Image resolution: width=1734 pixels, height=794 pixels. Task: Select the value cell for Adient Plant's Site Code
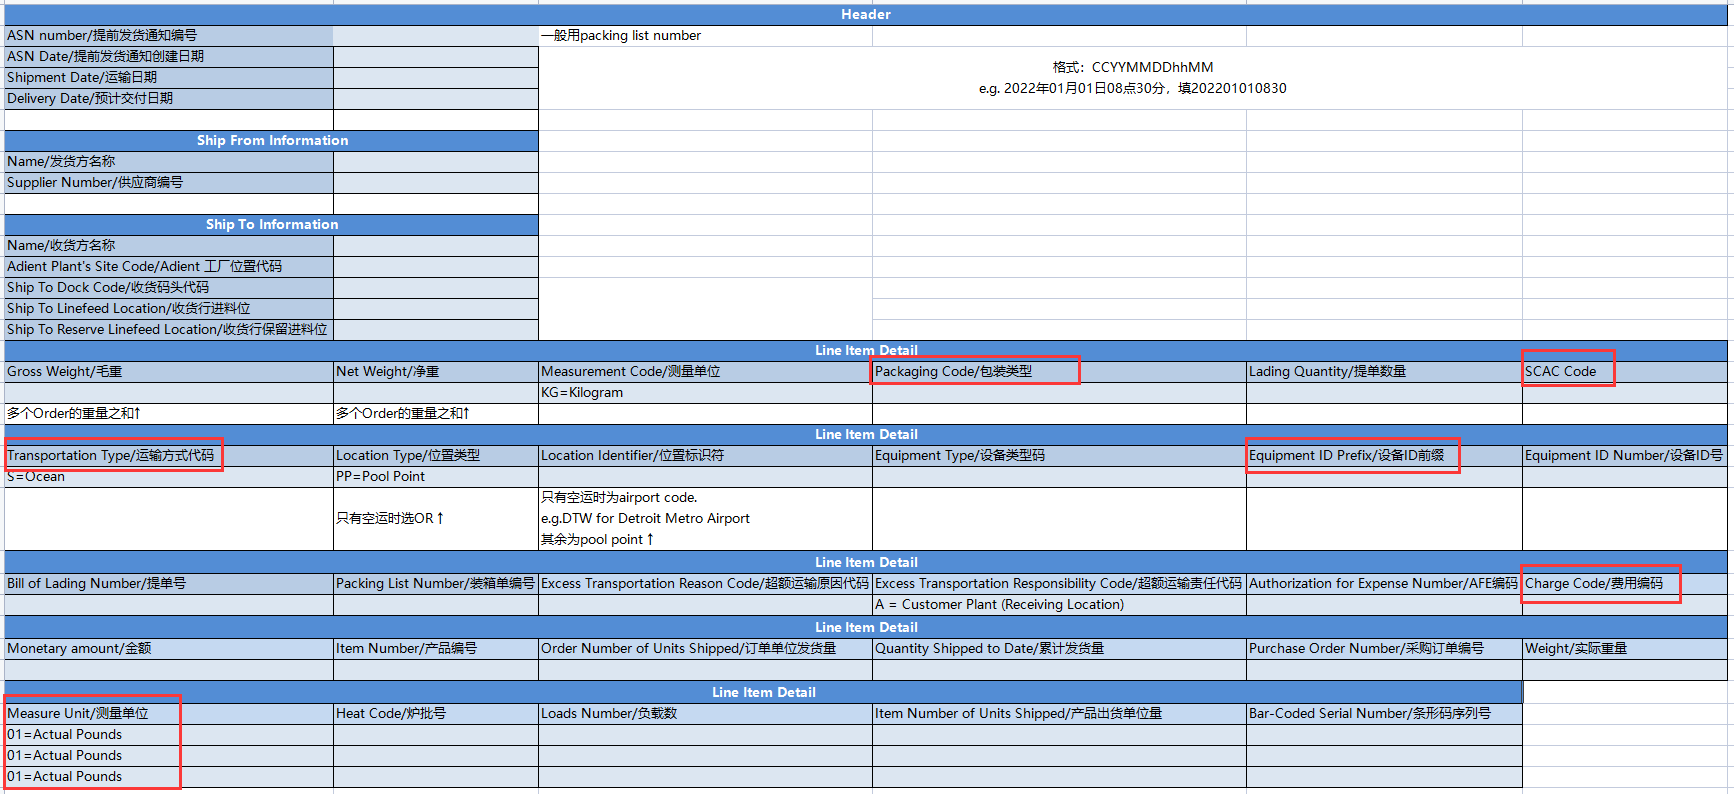pyautogui.click(x=435, y=266)
